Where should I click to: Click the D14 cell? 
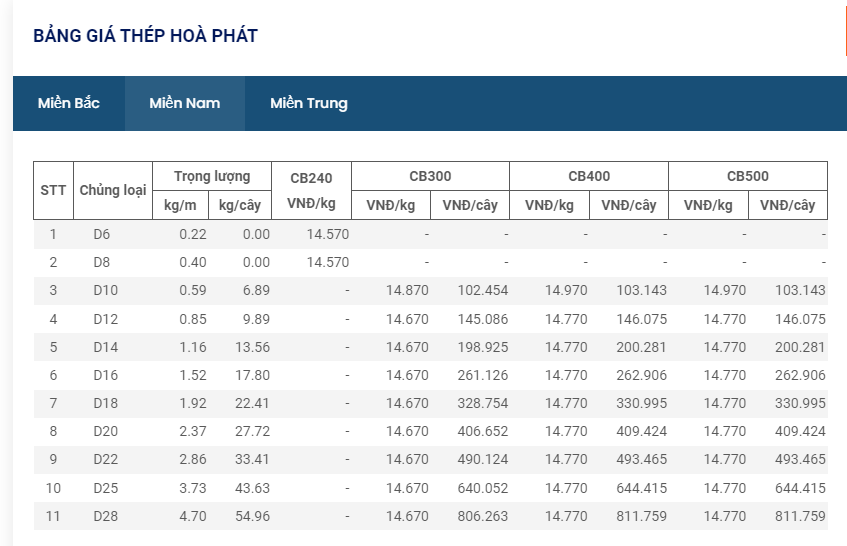click(x=105, y=347)
